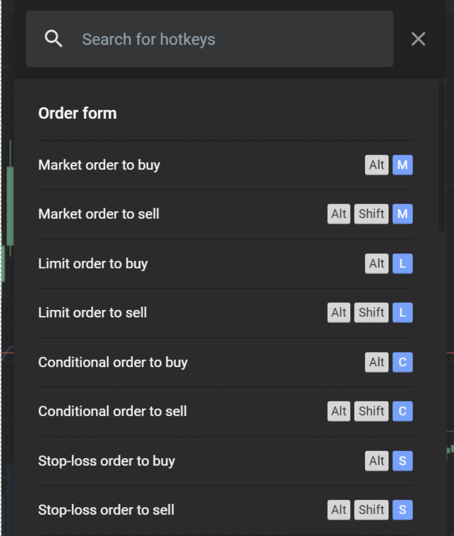
Task: Click the C key badge for Conditional buy
Action: 402,362
